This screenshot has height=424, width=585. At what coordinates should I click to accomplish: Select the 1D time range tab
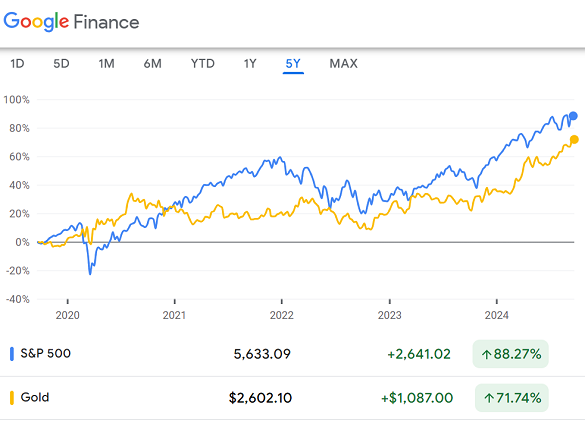coord(17,63)
